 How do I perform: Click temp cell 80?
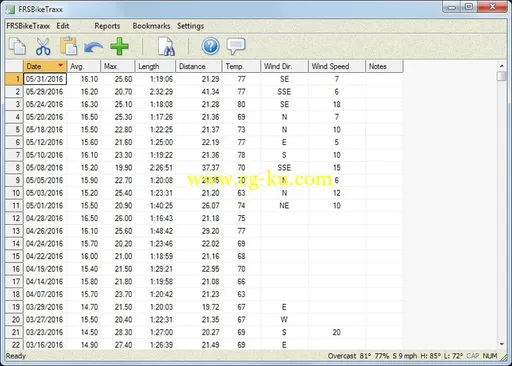point(241,104)
